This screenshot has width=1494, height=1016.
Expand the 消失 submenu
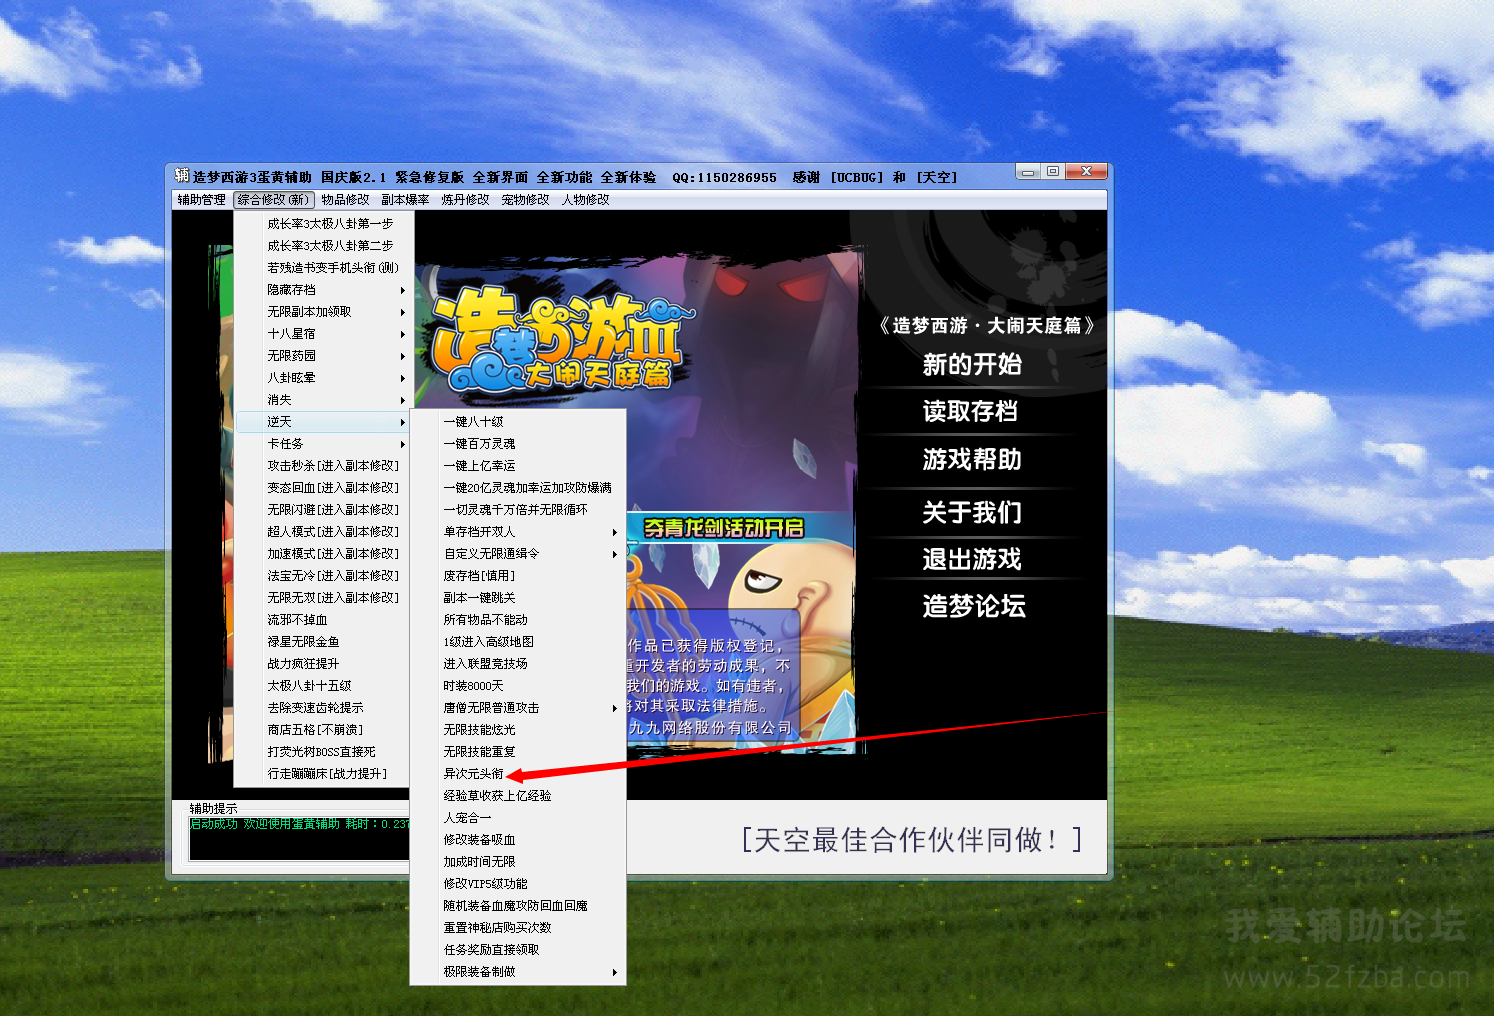point(322,400)
